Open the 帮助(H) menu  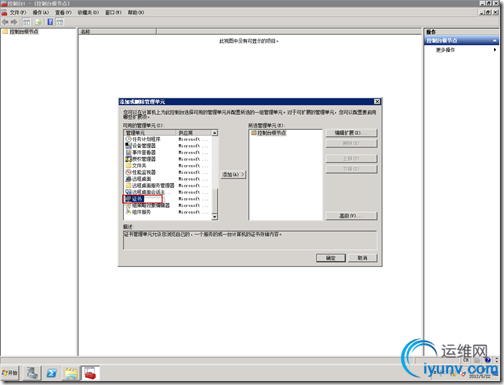pyautogui.click(x=136, y=12)
